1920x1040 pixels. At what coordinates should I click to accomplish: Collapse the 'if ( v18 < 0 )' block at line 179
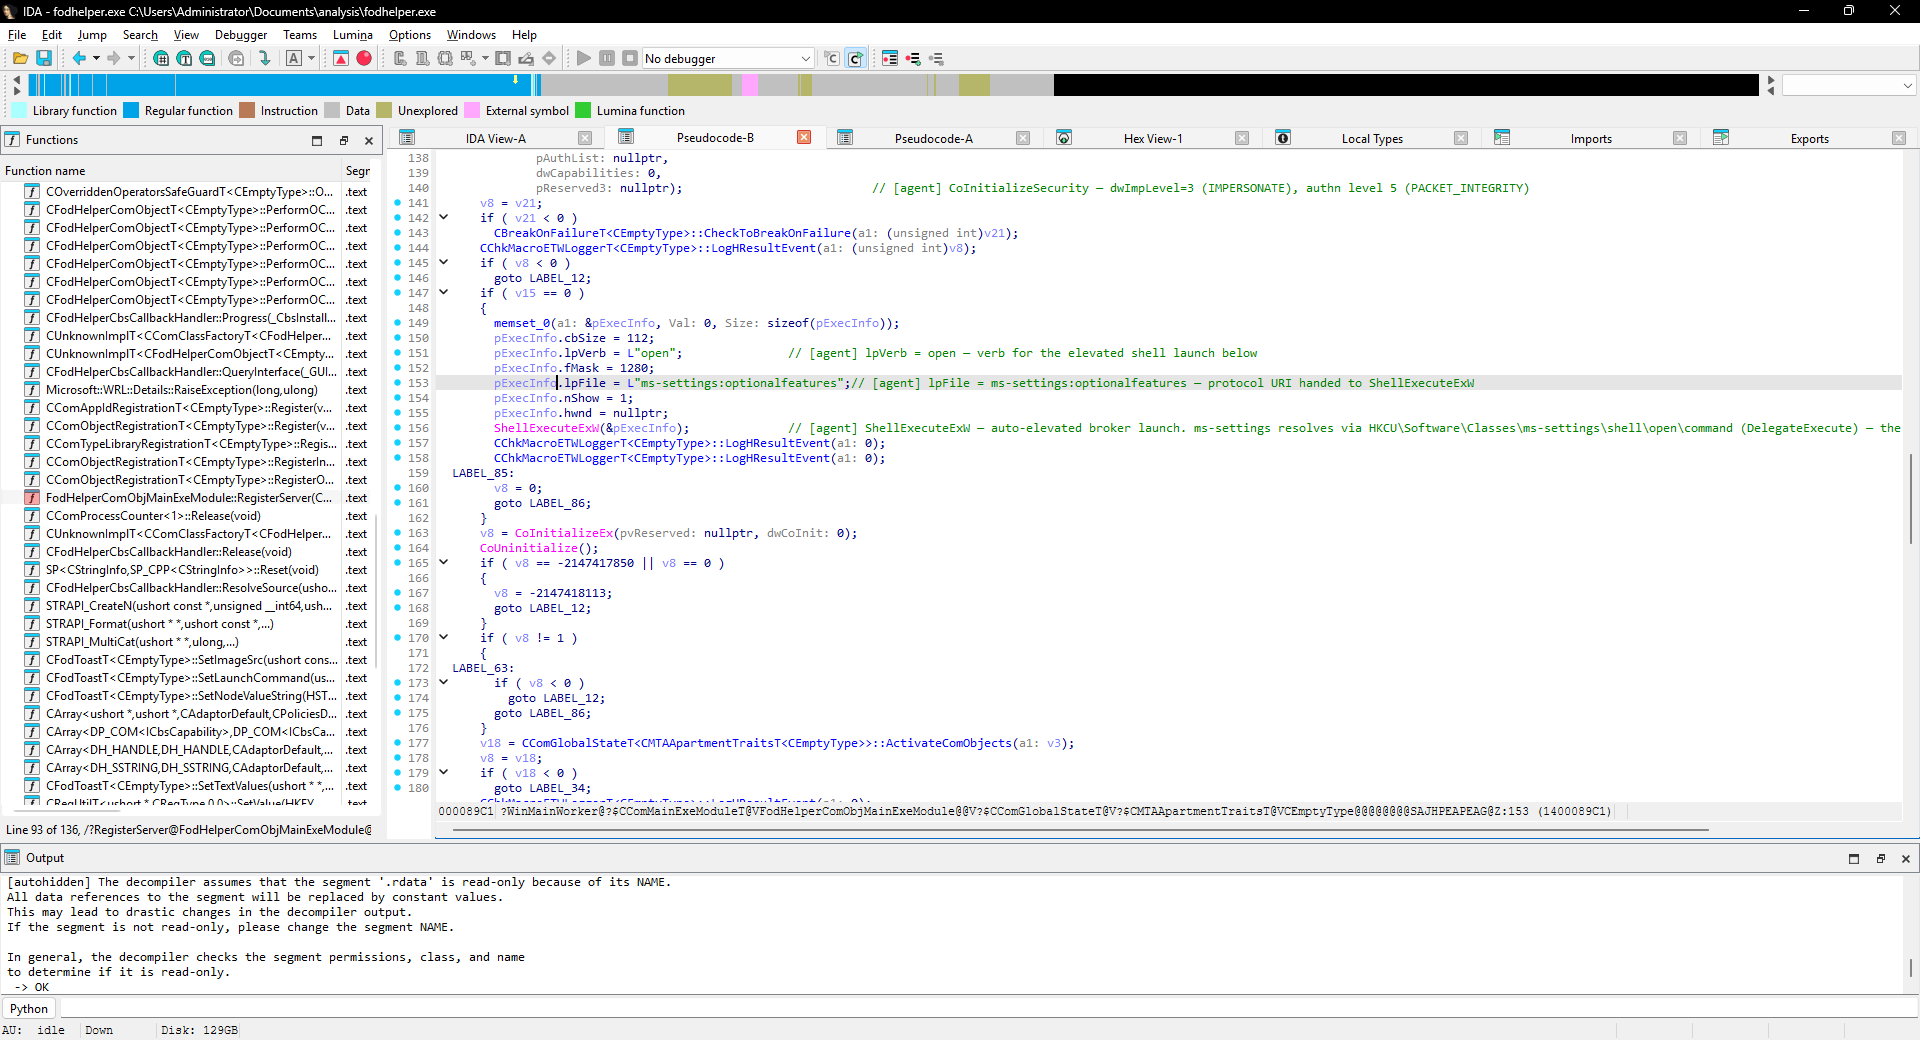[444, 772]
